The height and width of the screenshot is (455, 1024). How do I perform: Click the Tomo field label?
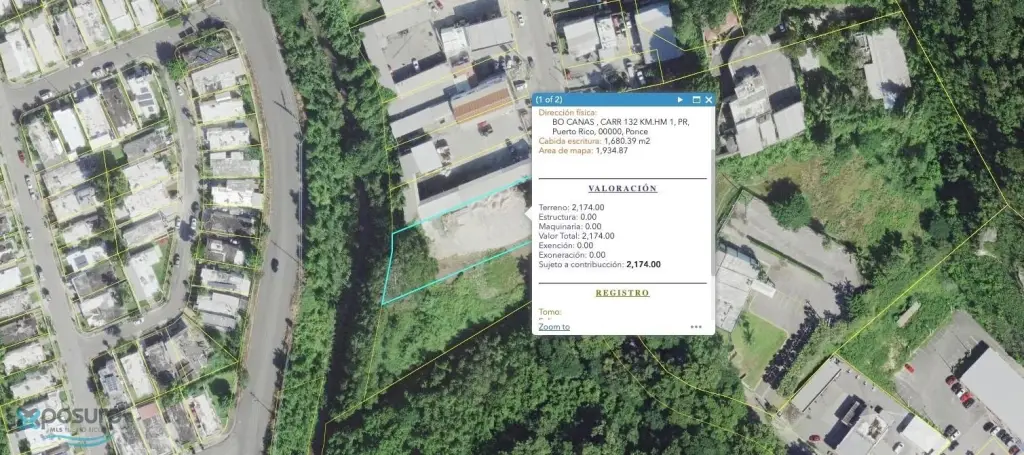(x=550, y=312)
